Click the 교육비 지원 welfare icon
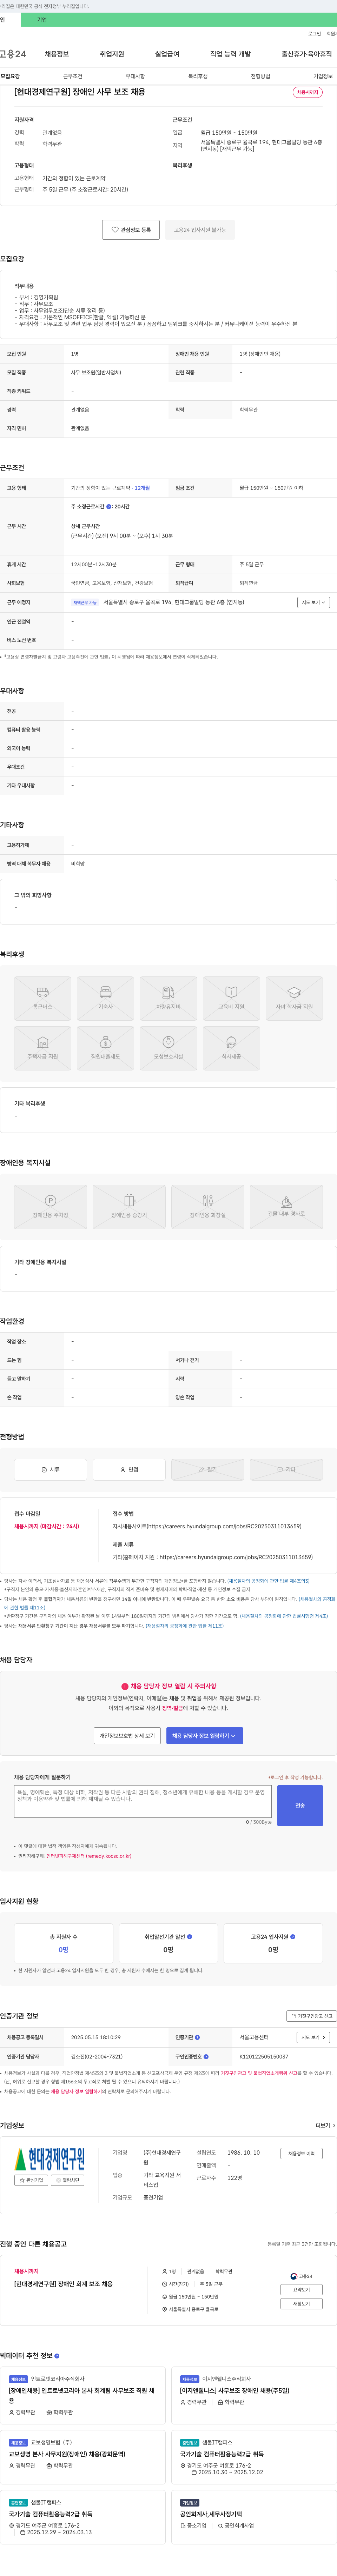Viewport: 337px width, 2576px height. coord(231,998)
